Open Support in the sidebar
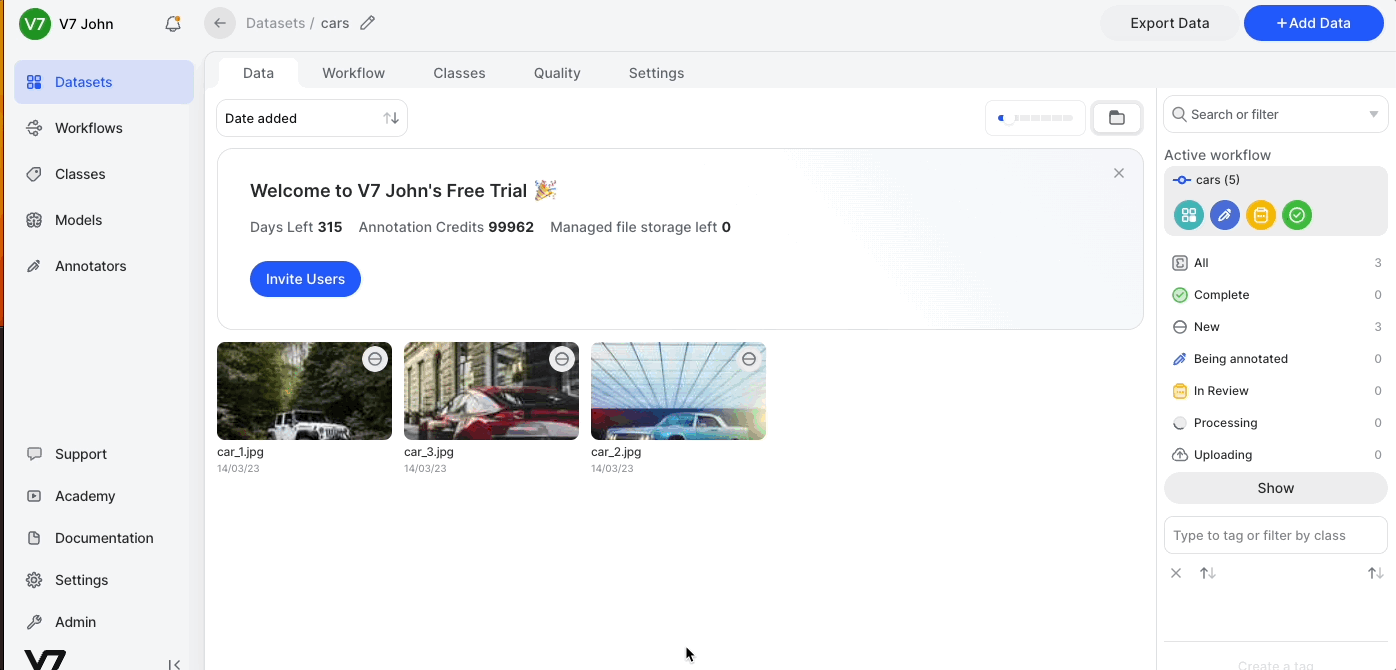This screenshot has height=670, width=1396. 104,454
